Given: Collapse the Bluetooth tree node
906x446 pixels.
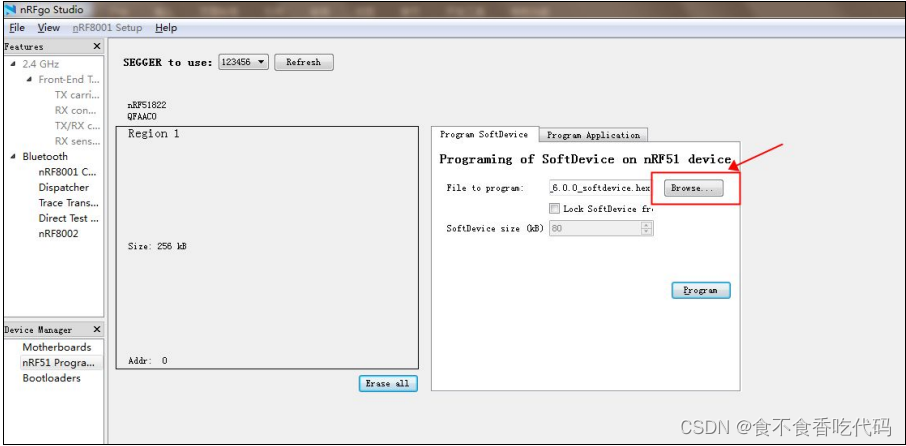Looking at the screenshot, I should [x=13, y=157].
